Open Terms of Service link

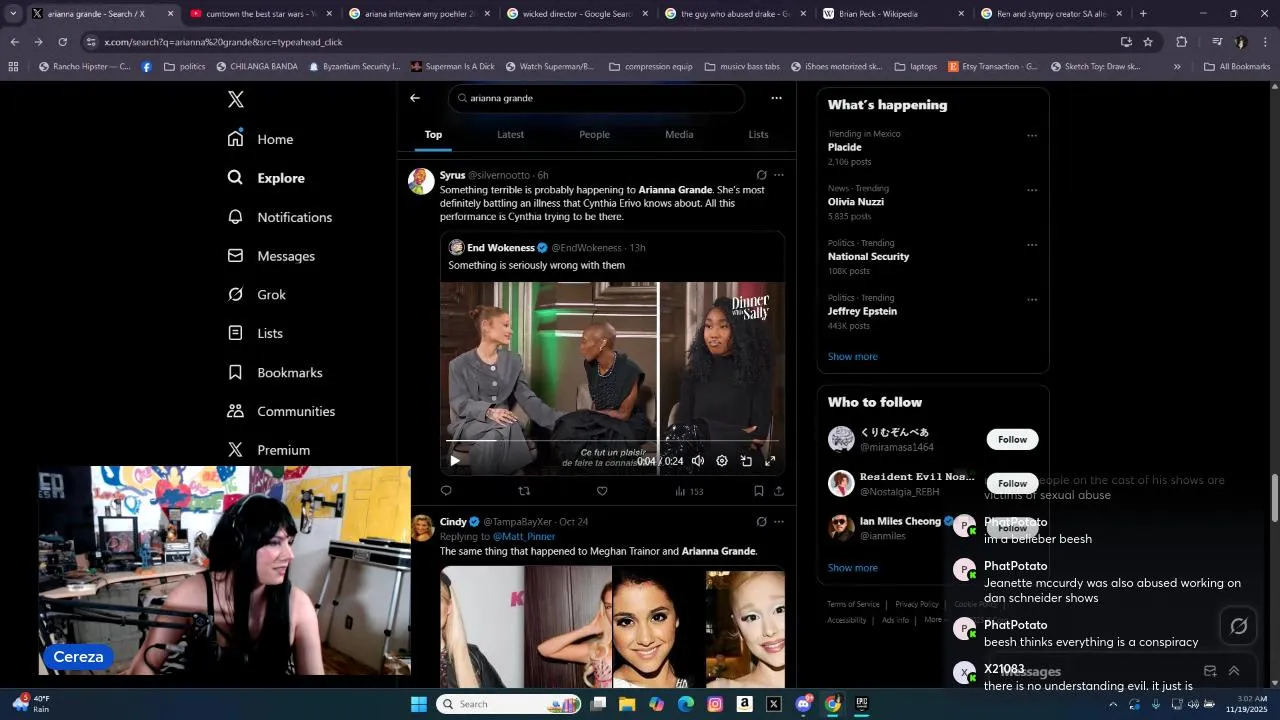(853, 604)
